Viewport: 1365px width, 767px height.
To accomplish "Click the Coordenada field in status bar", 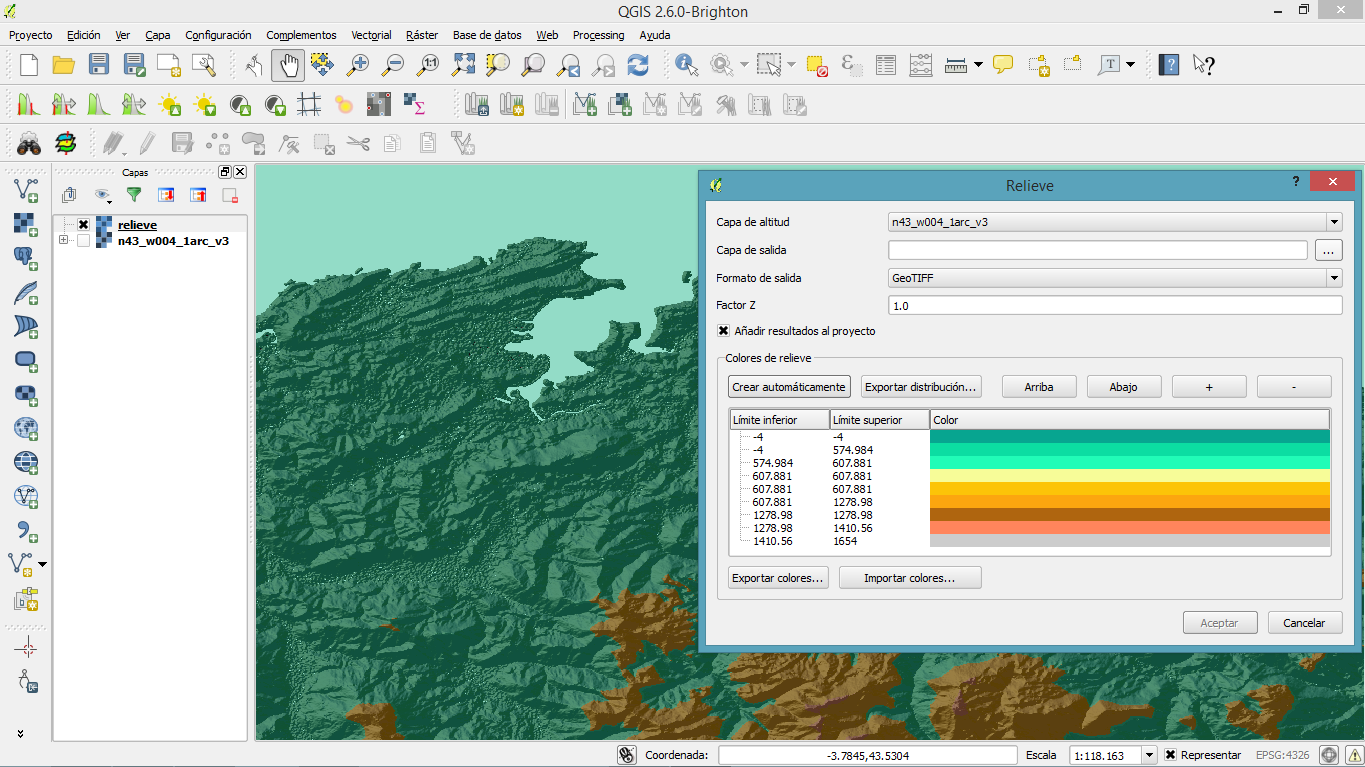I will tap(868, 756).
